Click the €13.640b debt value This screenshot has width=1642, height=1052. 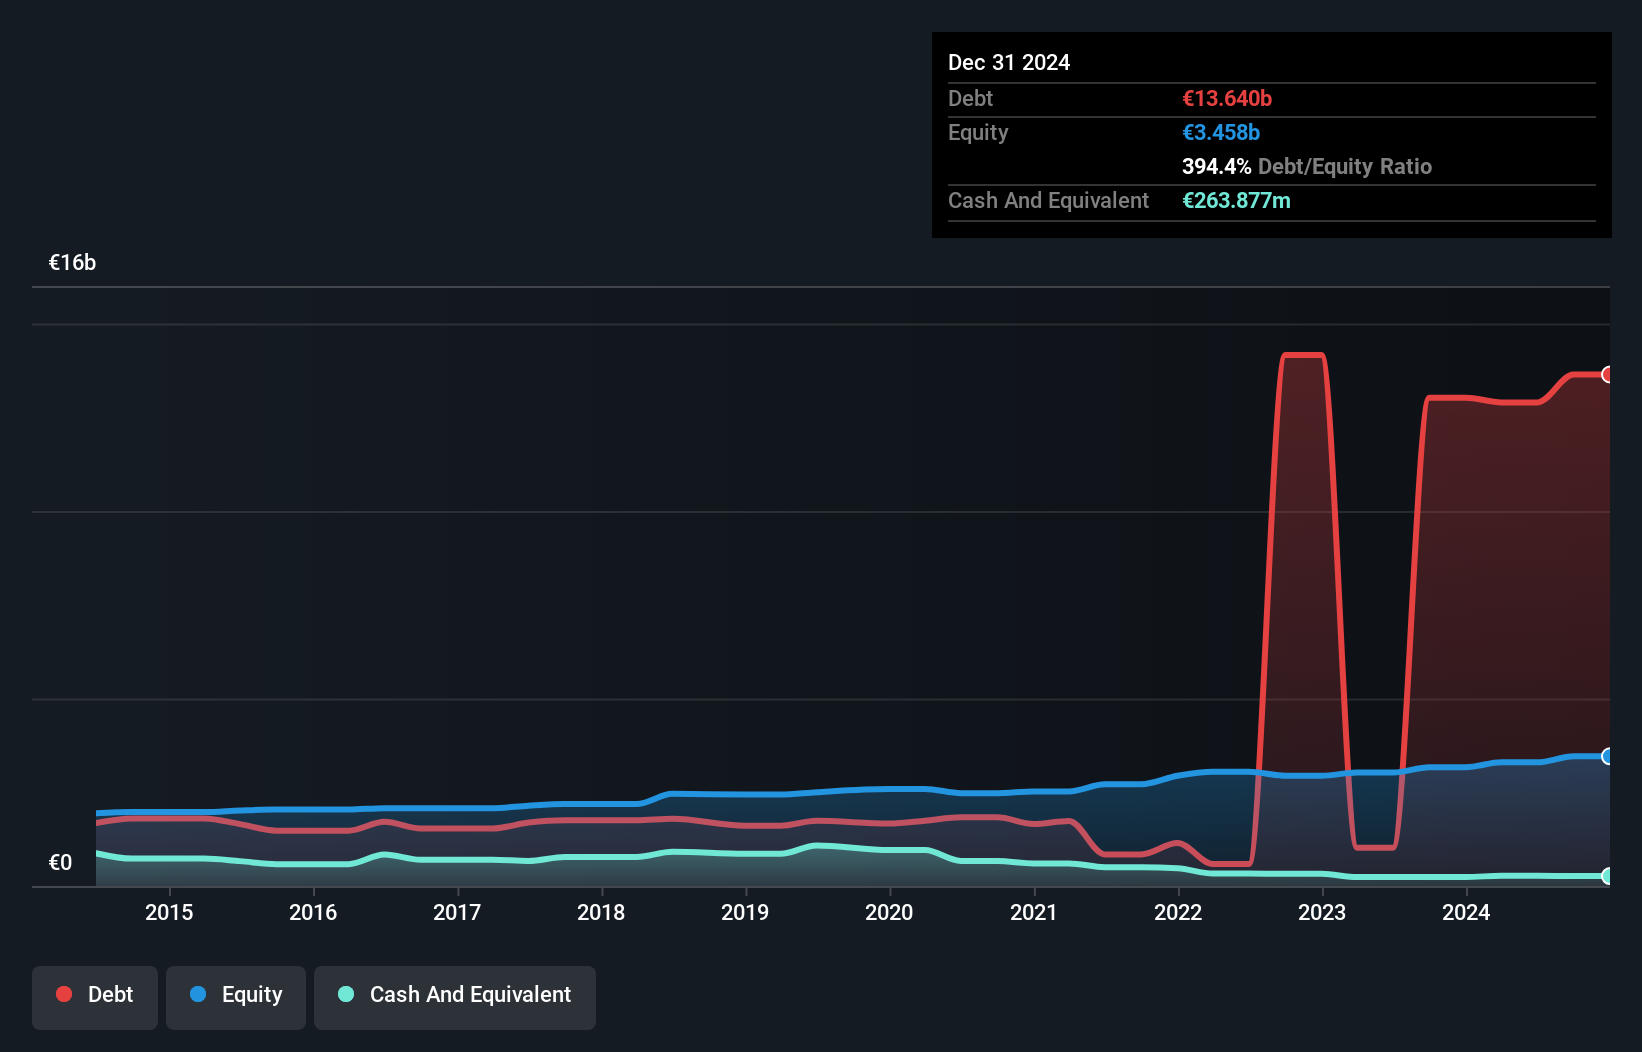[x=1227, y=98]
